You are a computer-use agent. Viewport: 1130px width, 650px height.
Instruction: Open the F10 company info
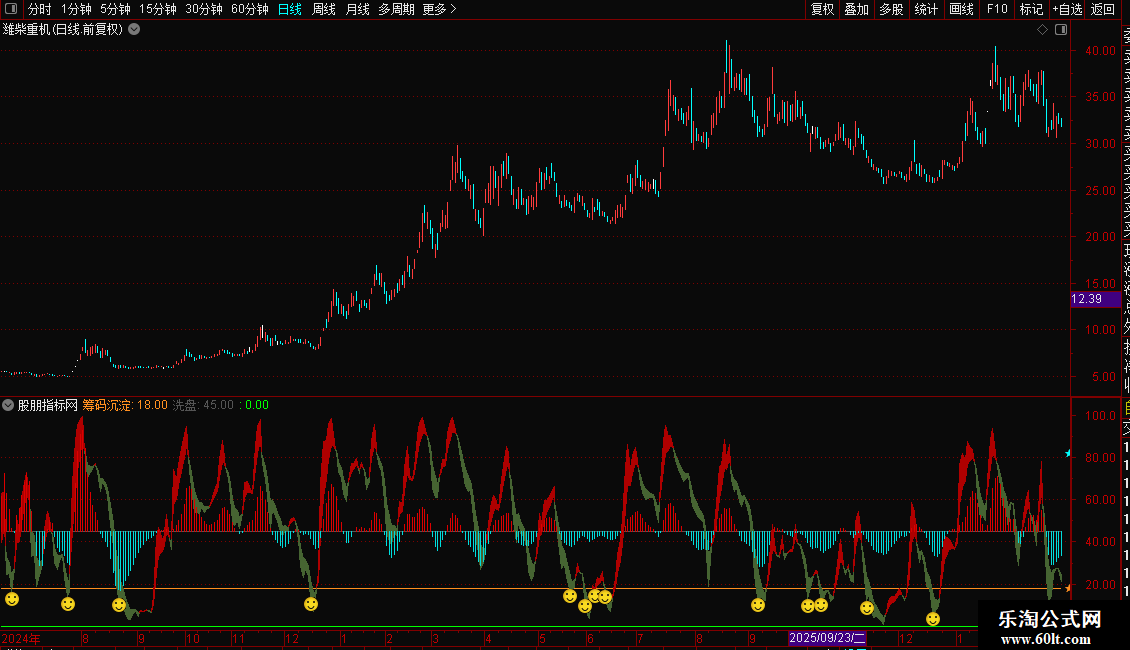(x=997, y=9)
